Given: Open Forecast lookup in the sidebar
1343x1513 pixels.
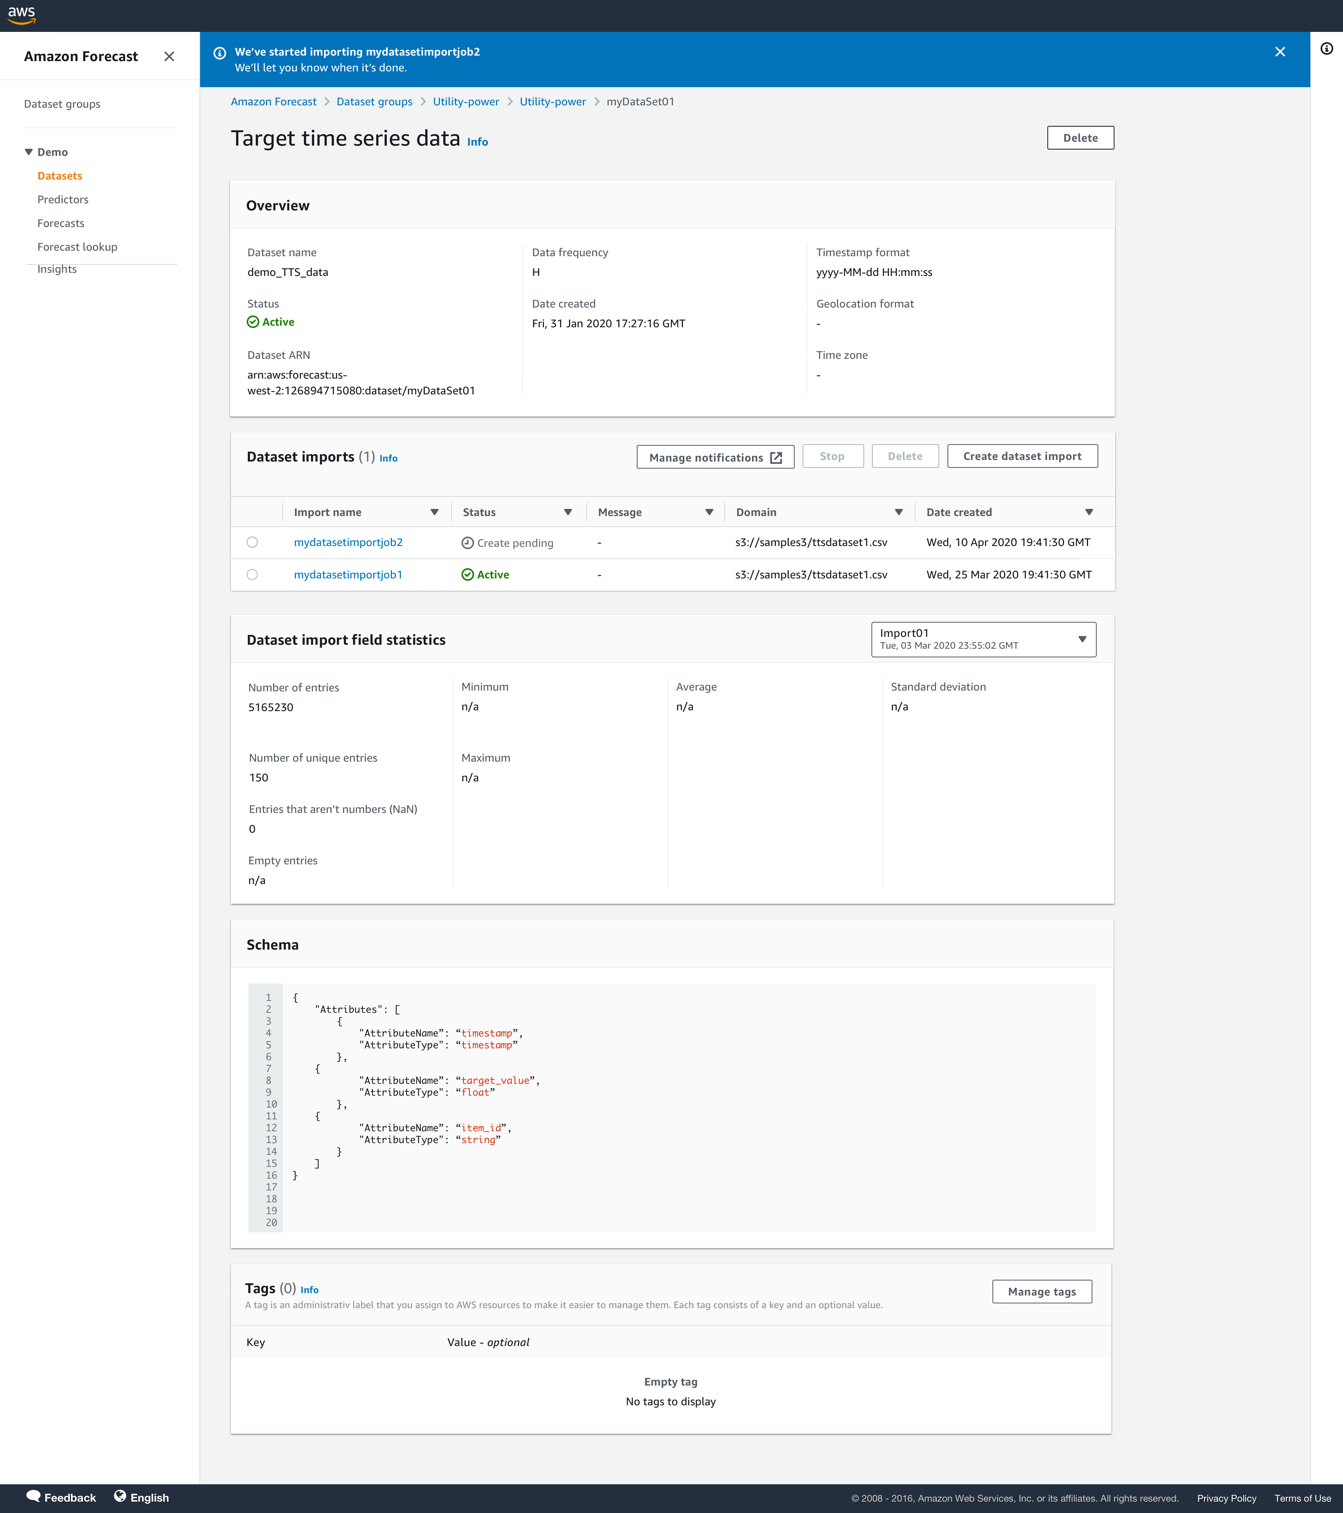Looking at the screenshot, I should (77, 247).
